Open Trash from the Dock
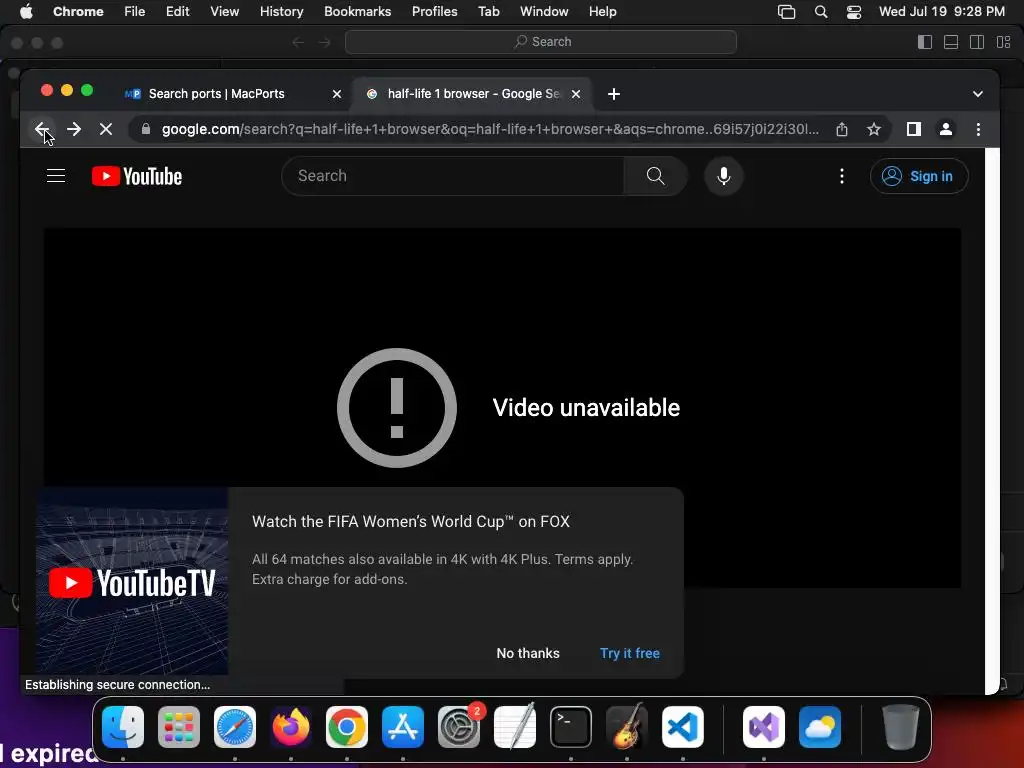 (901, 727)
